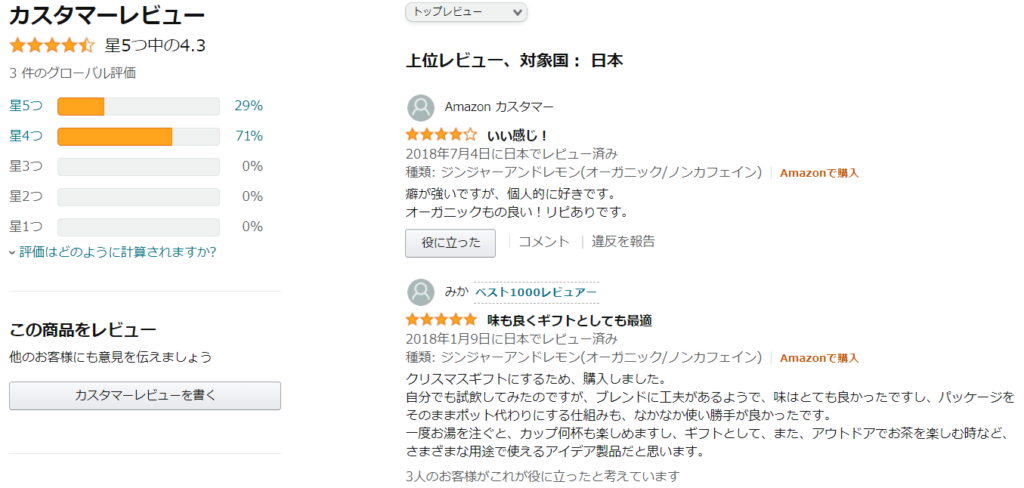Click the four-star rating of いい感じ！ review
Image resolution: width=1024 pixels, height=488 pixels.
click(441, 135)
